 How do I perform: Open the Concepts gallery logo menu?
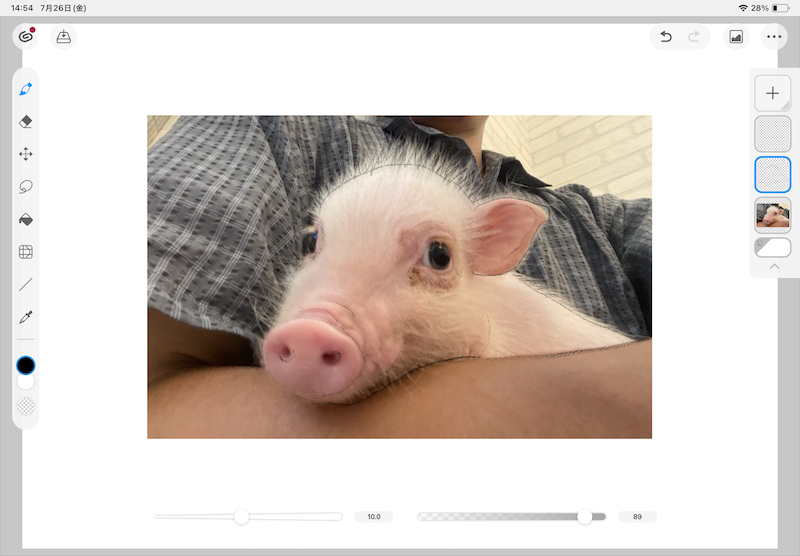point(26,36)
